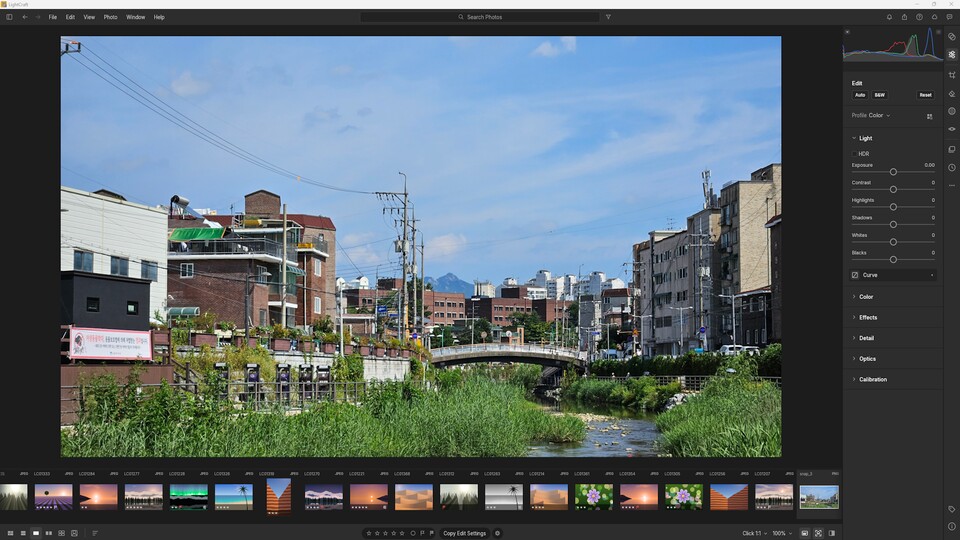Toggle the shadow clipping indicator on histogram
This screenshot has width=960, height=540.
[x=847, y=32]
